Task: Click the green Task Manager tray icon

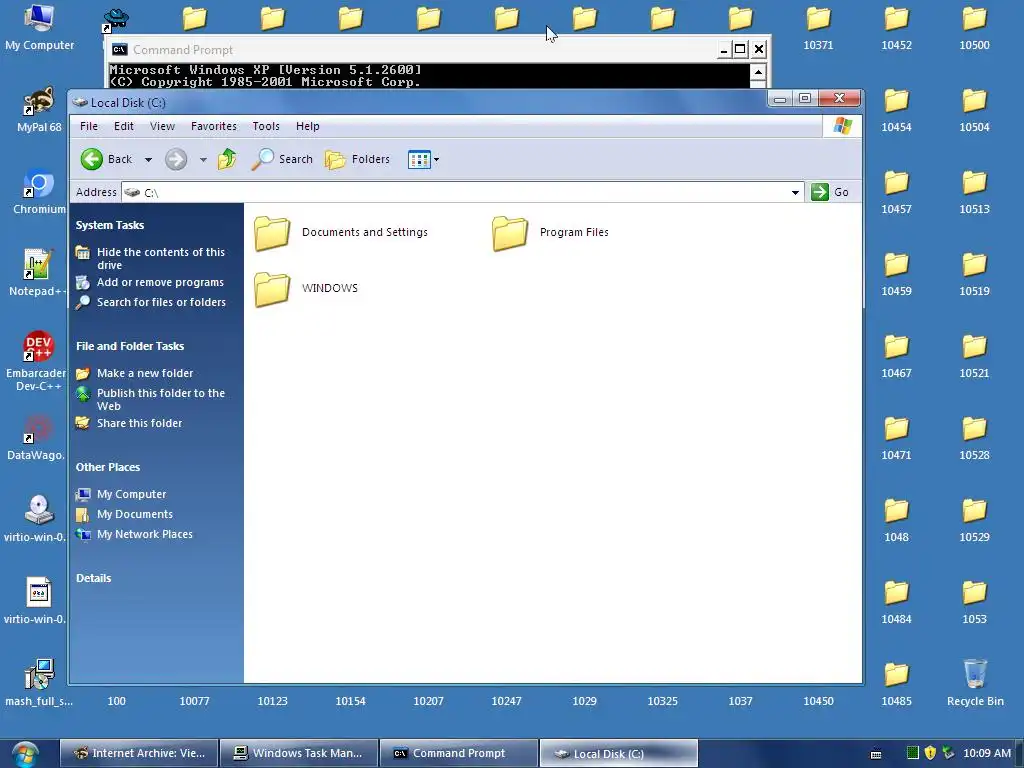Action: click(912, 753)
